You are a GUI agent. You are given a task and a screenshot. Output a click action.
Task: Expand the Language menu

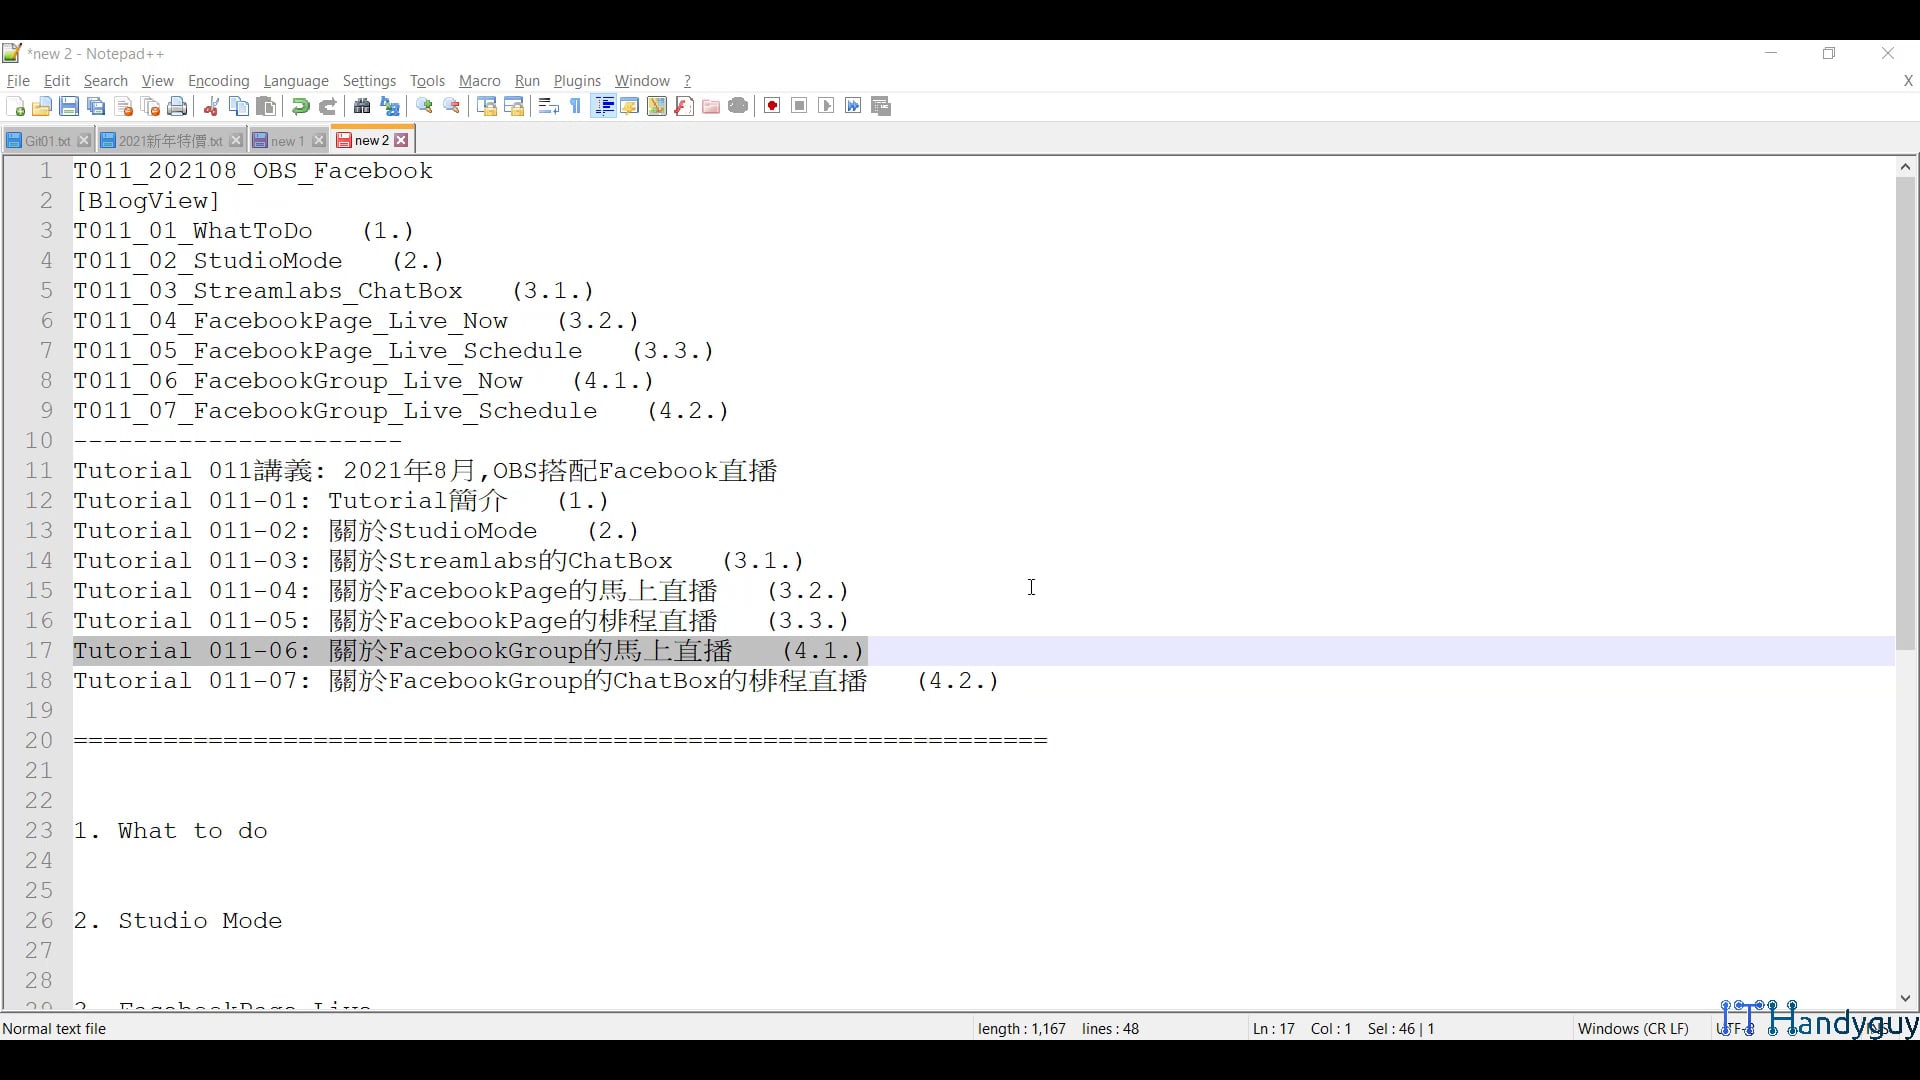pos(296,81)
